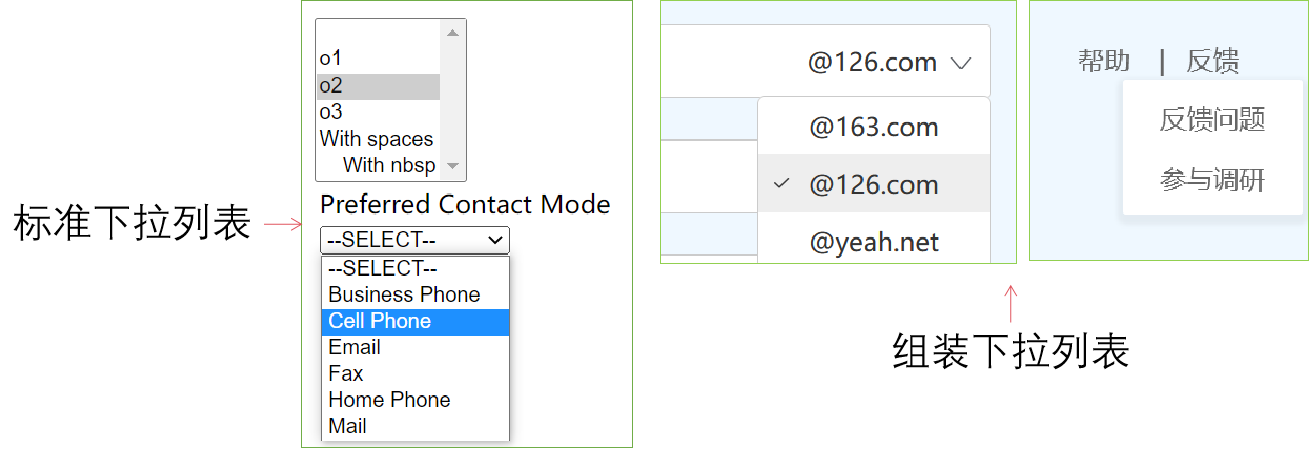Select @yeah.net email domain

click(x=873, y=243)
